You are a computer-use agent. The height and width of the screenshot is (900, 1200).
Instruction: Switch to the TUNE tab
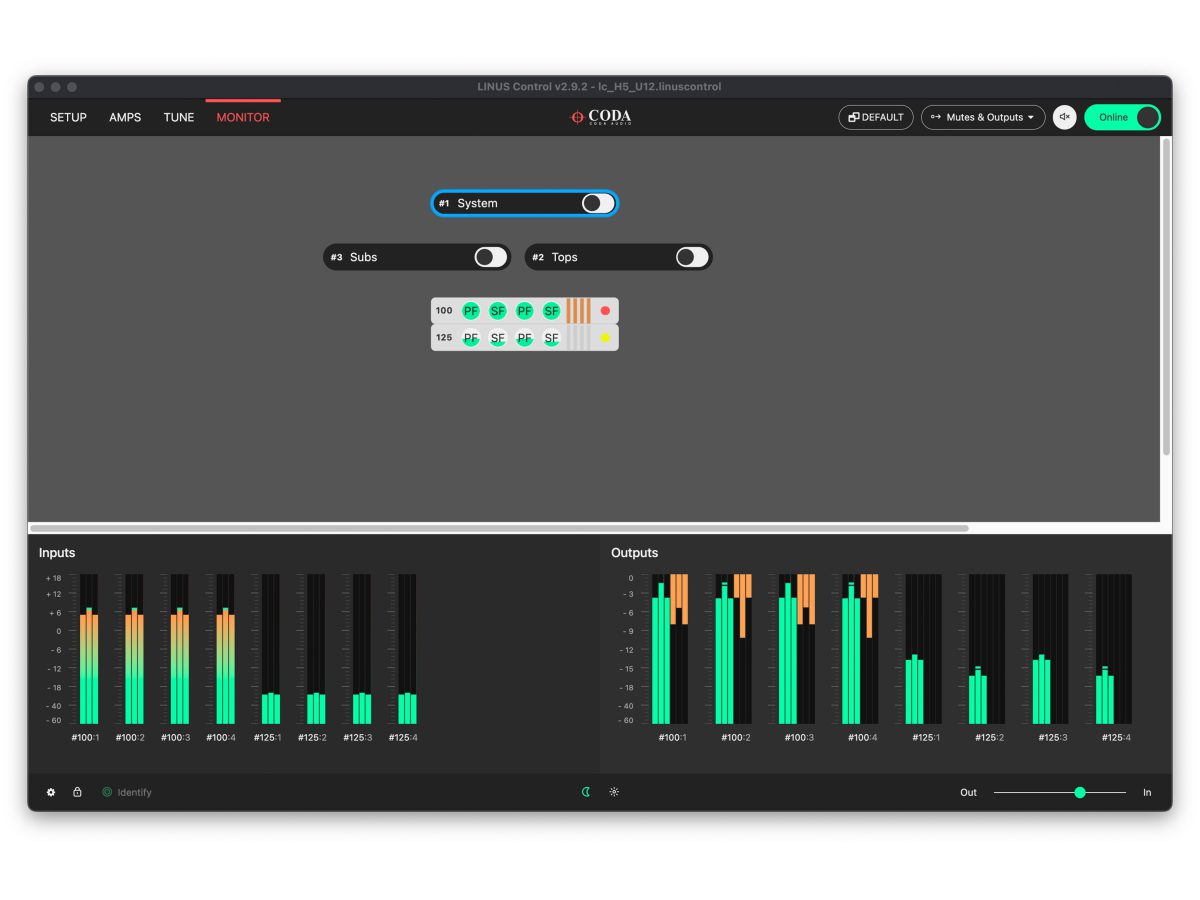[179, 117]
